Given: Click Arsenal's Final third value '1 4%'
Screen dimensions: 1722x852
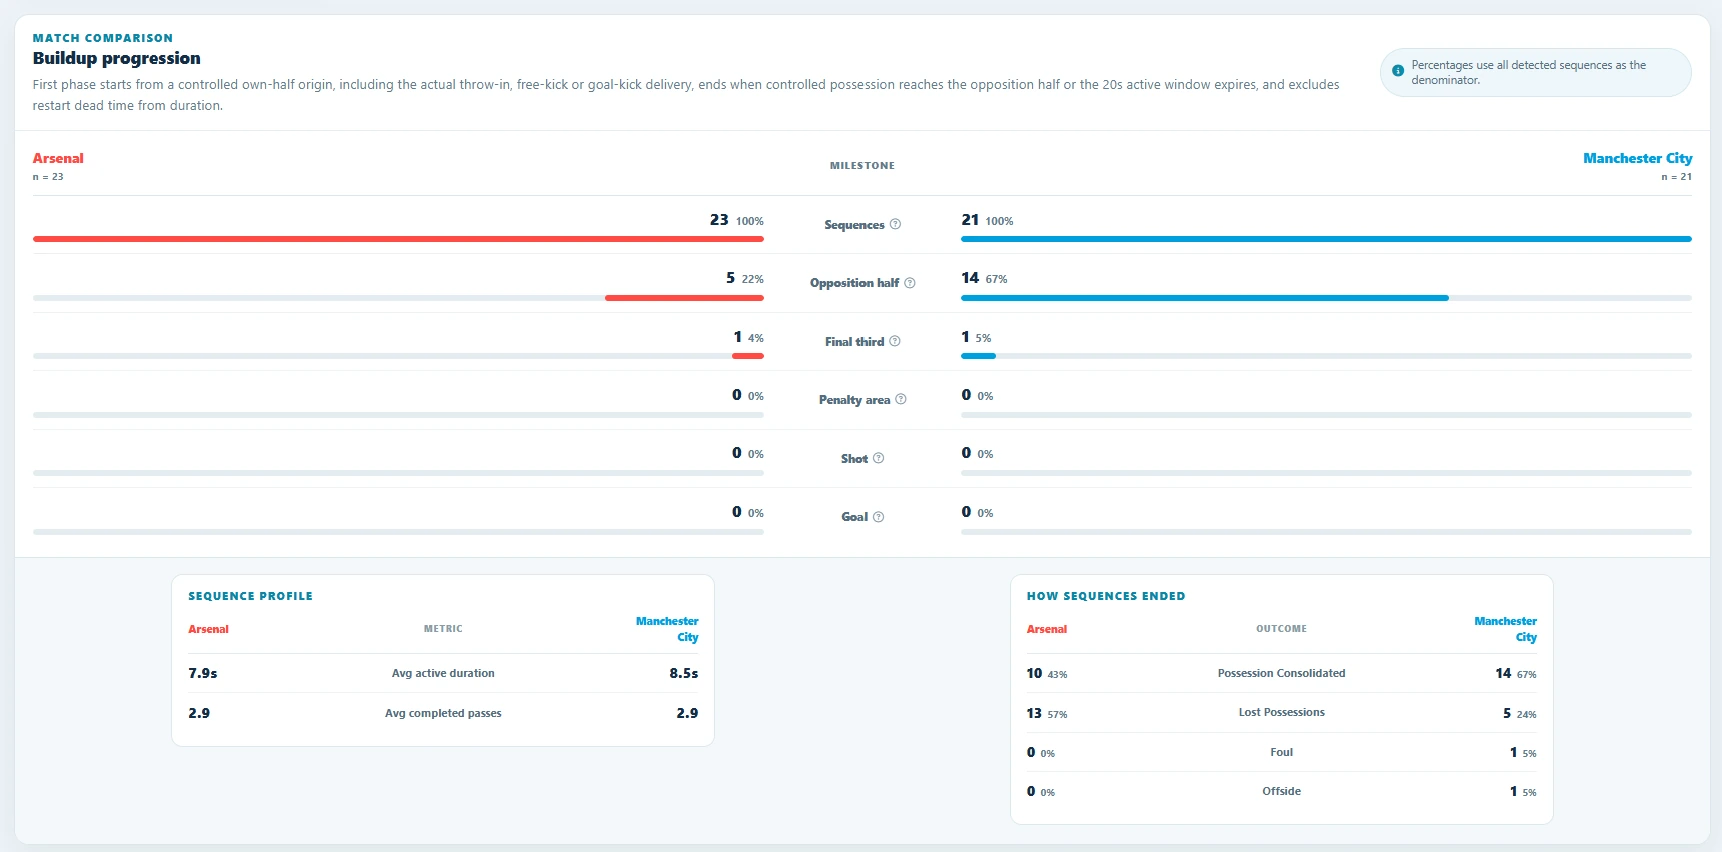Looking at the screenshot, I should (x=749, y=337).
